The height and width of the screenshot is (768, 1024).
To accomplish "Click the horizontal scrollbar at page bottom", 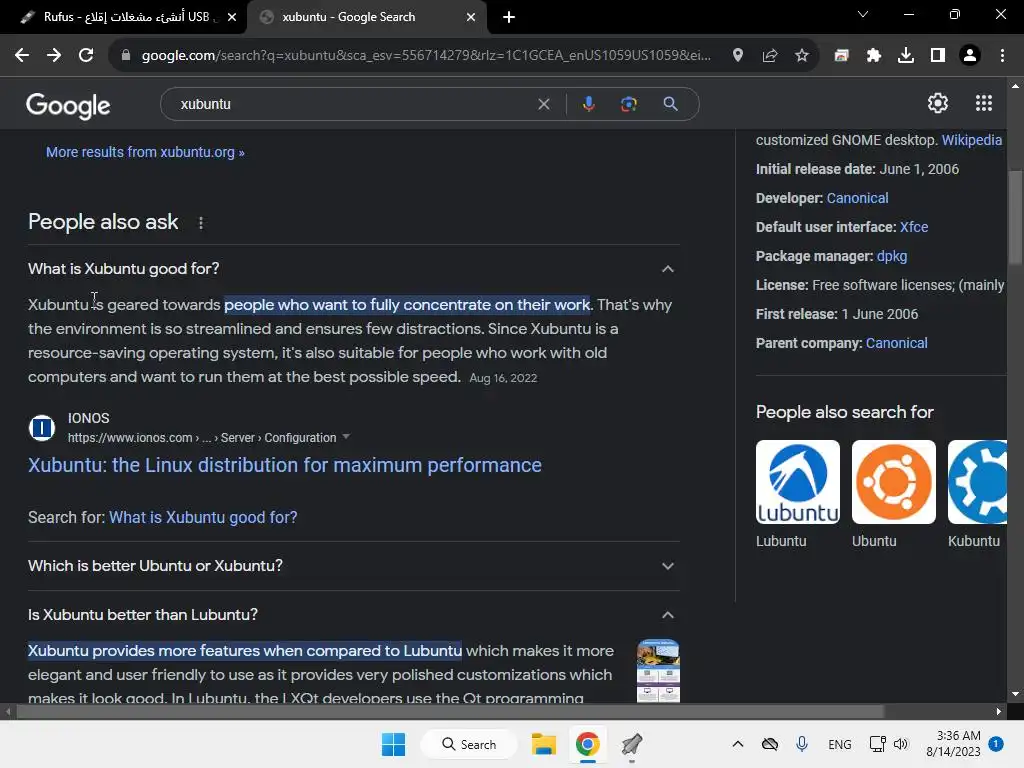I will (449, 711).
